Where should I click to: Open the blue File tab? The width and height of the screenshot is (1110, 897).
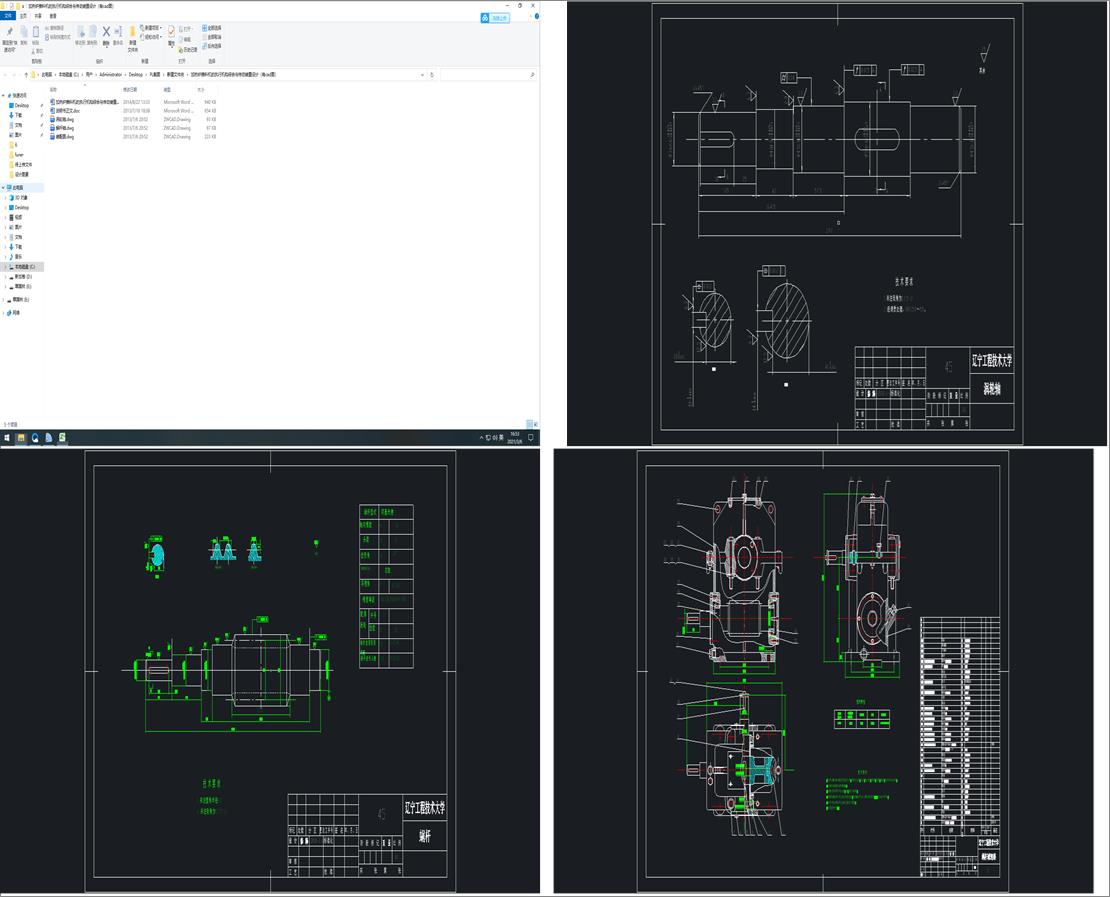[9, 16]
